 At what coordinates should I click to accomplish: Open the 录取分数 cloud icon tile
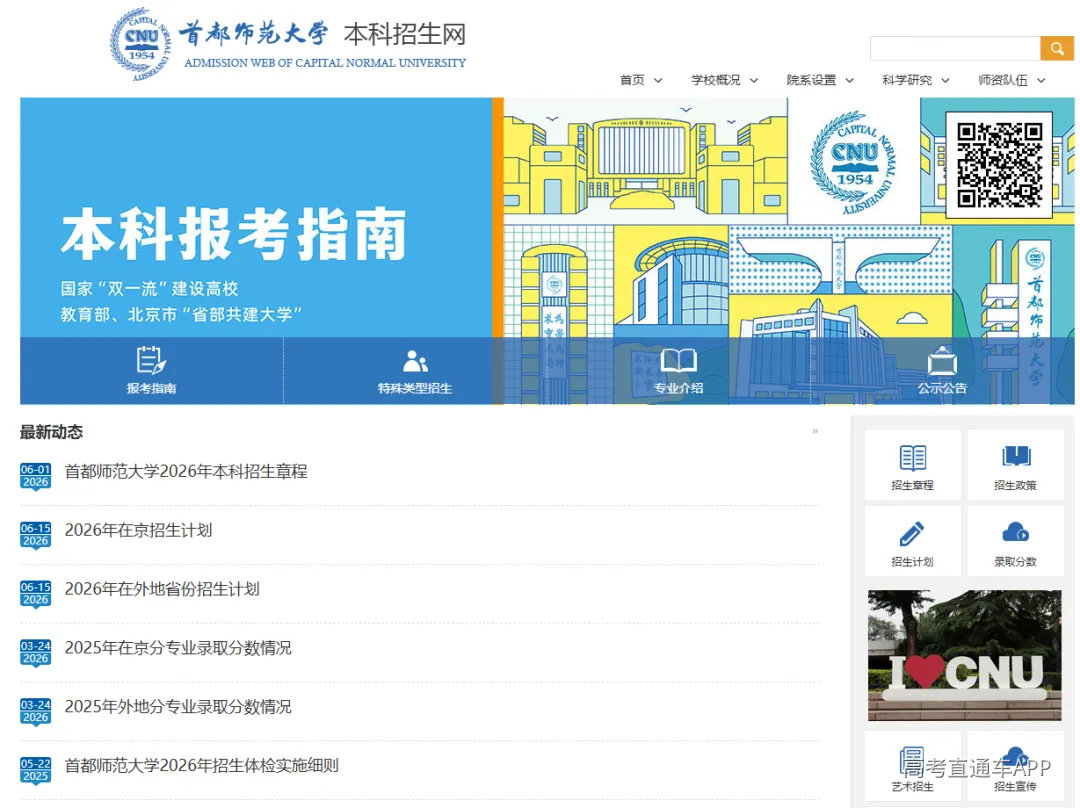1015,541
